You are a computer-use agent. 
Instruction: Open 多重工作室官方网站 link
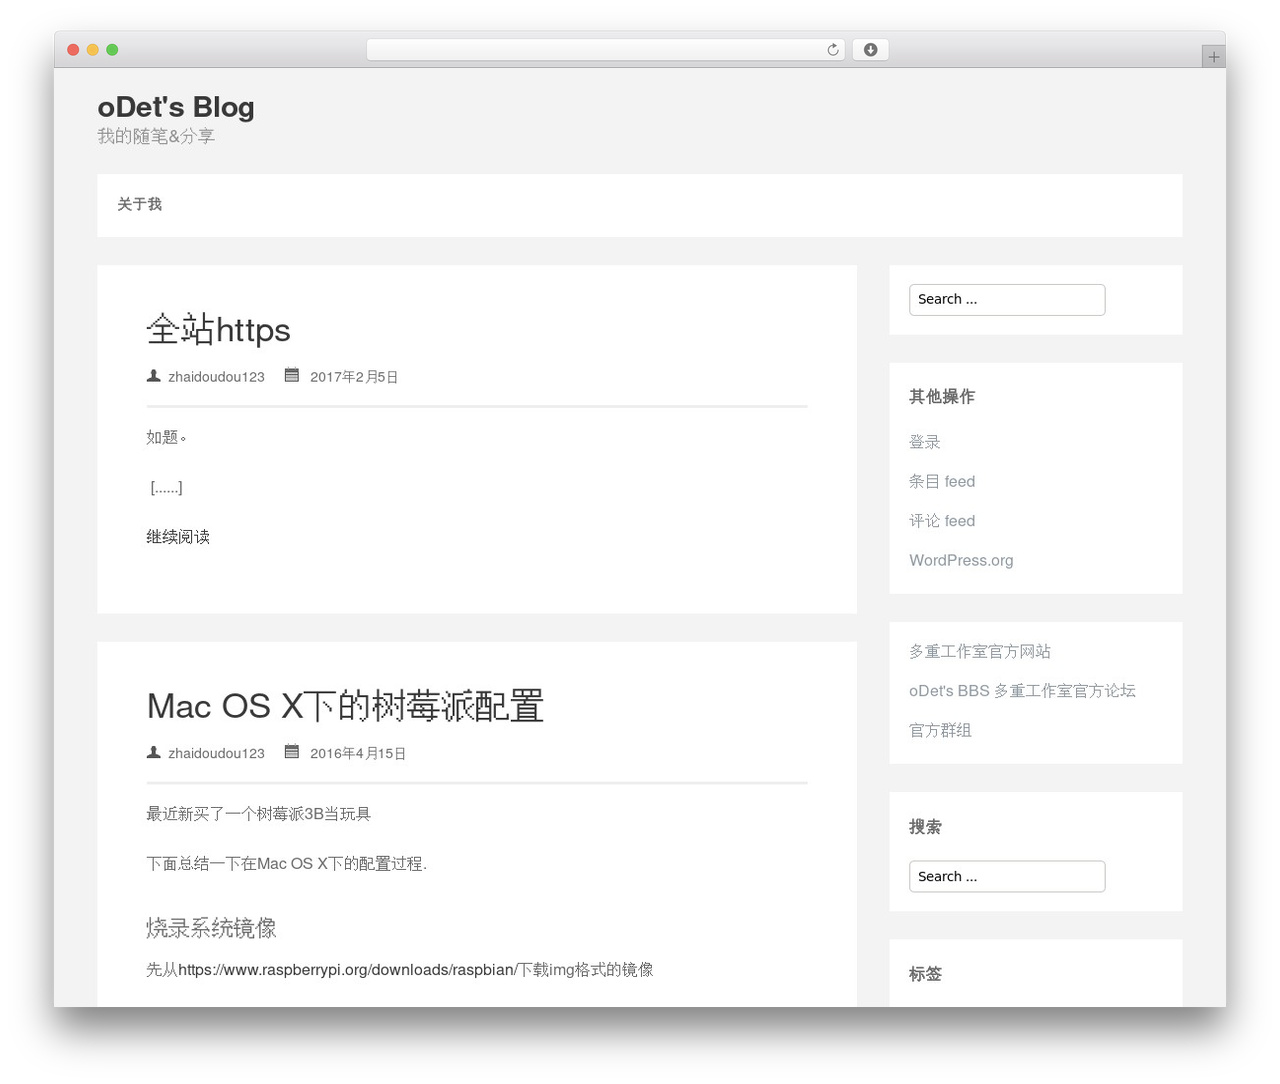980,651
